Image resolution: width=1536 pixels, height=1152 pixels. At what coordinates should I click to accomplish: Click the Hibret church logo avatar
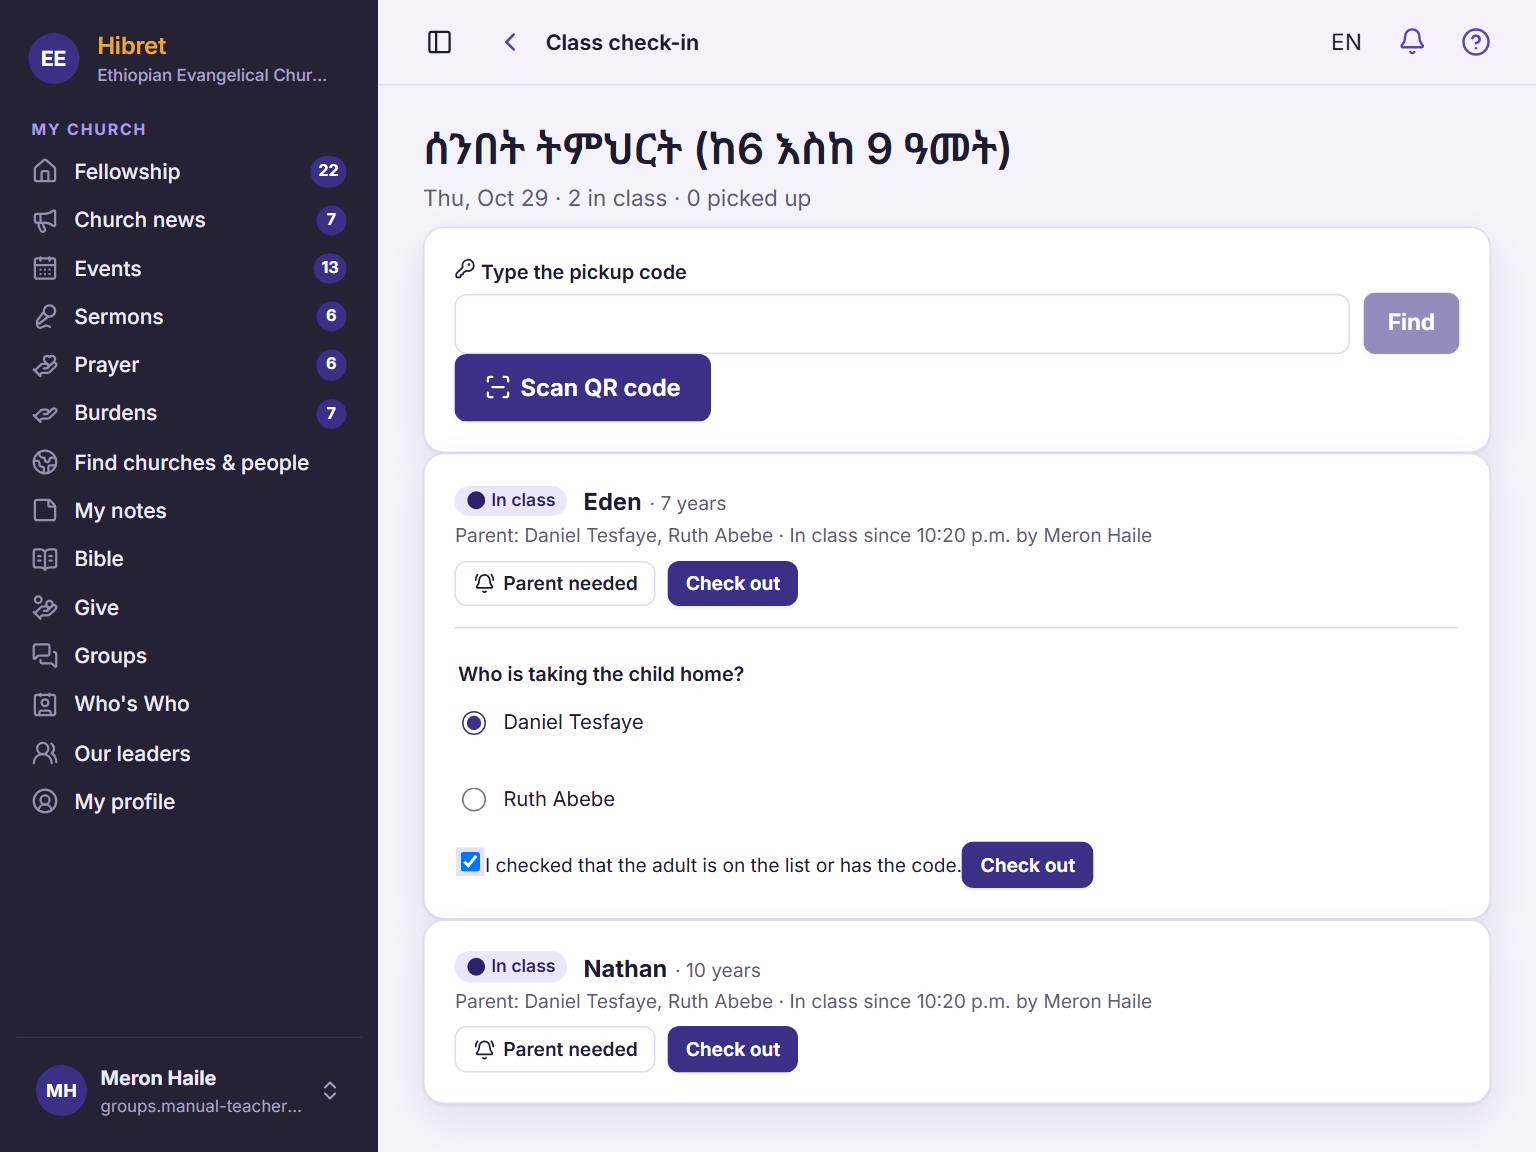pyautogui.click(x=54, y=59)
